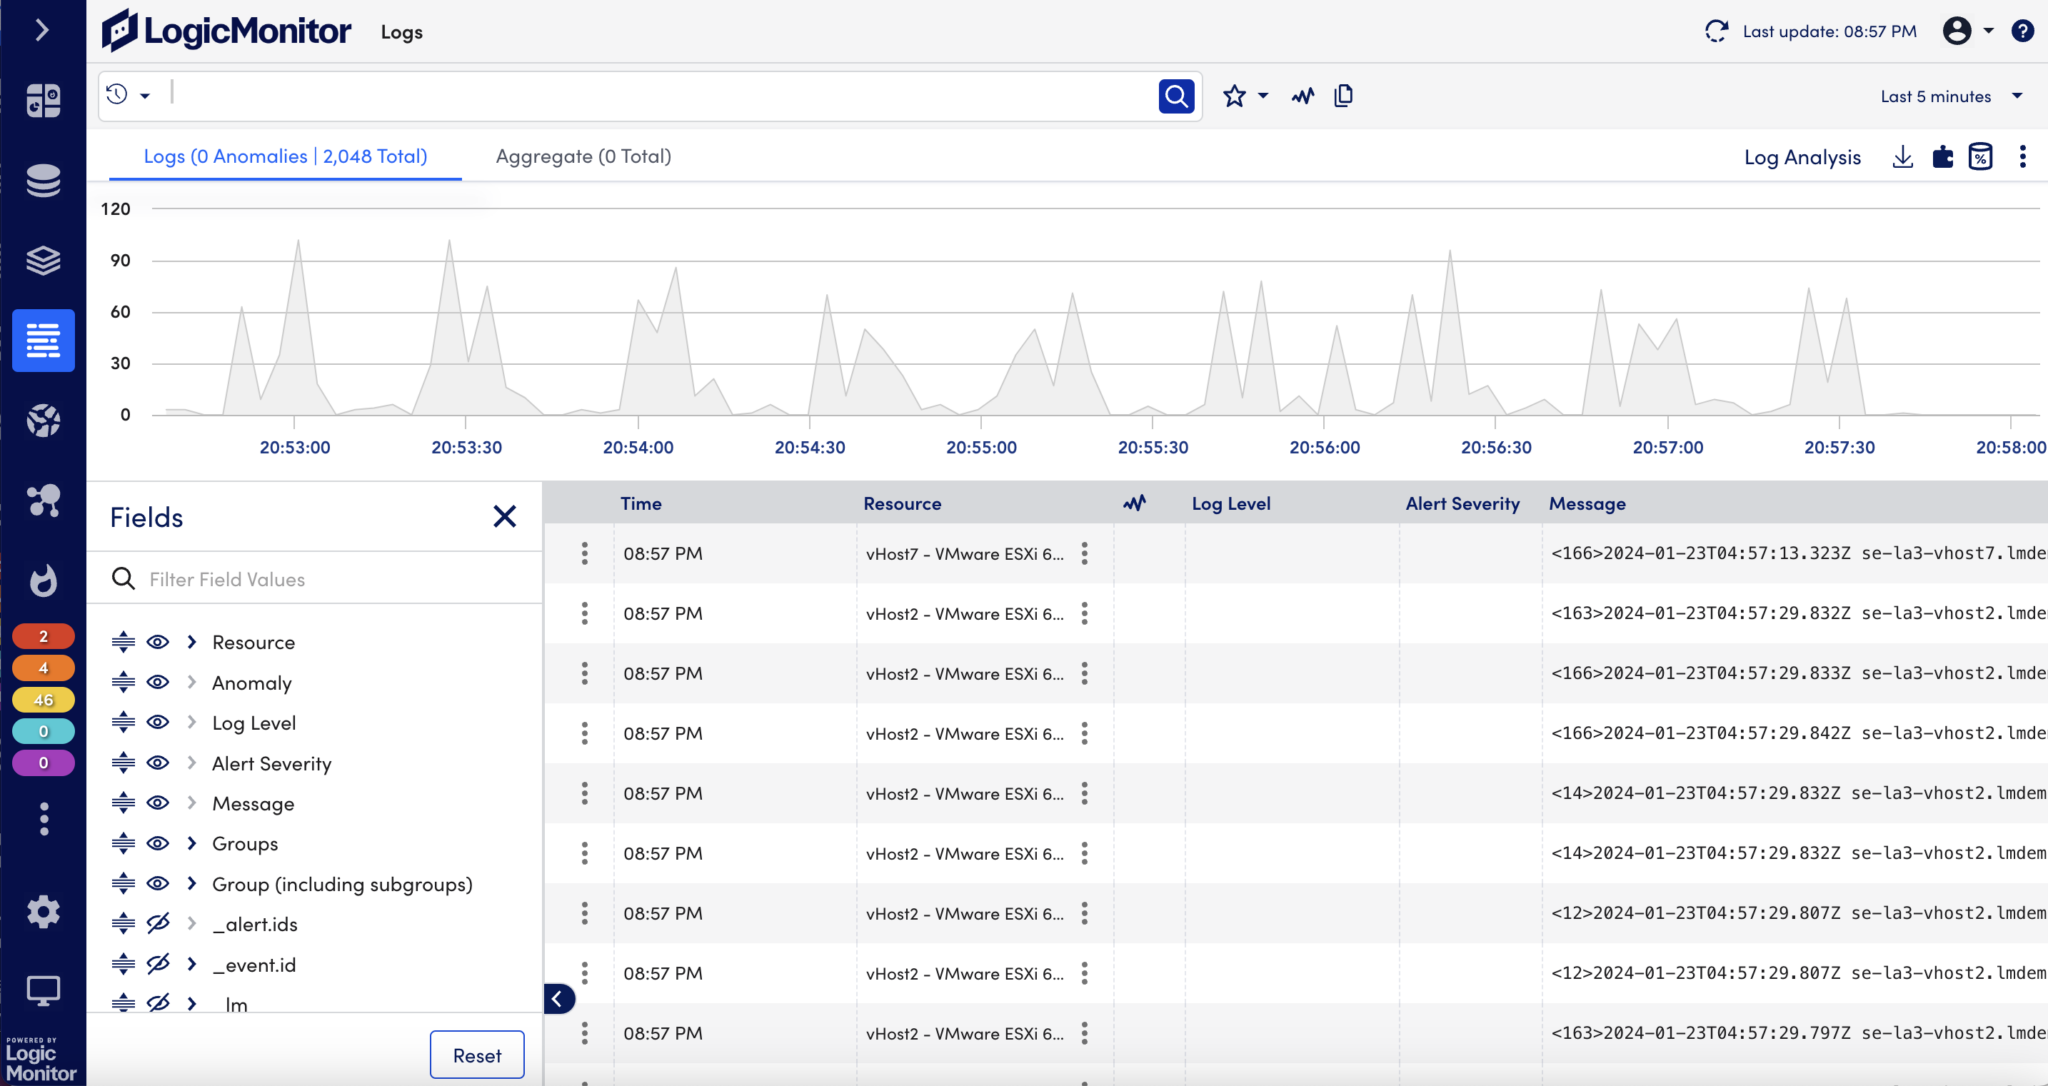Expand the Groups field entry
Screen dimensions: 2048x1086
point(191,843)
